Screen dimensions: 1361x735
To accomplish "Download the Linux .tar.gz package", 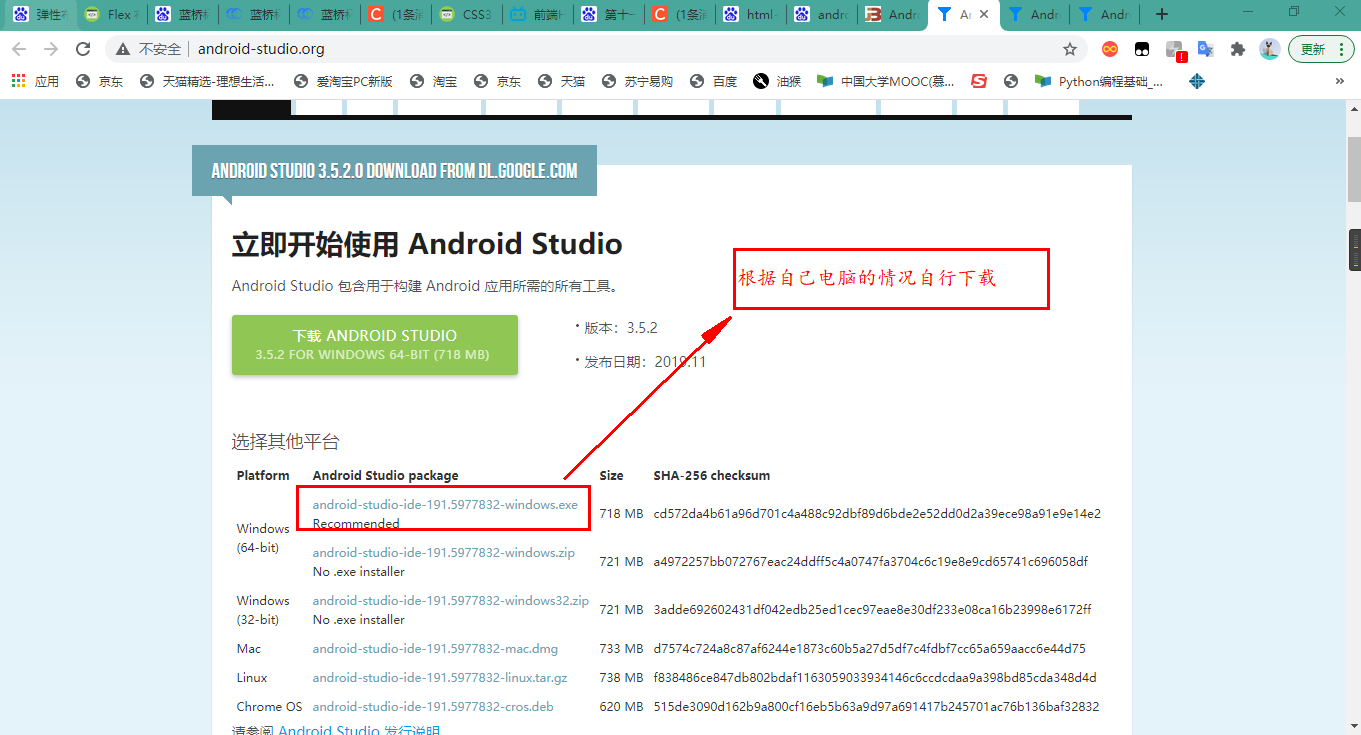I will tap(440, 678).
